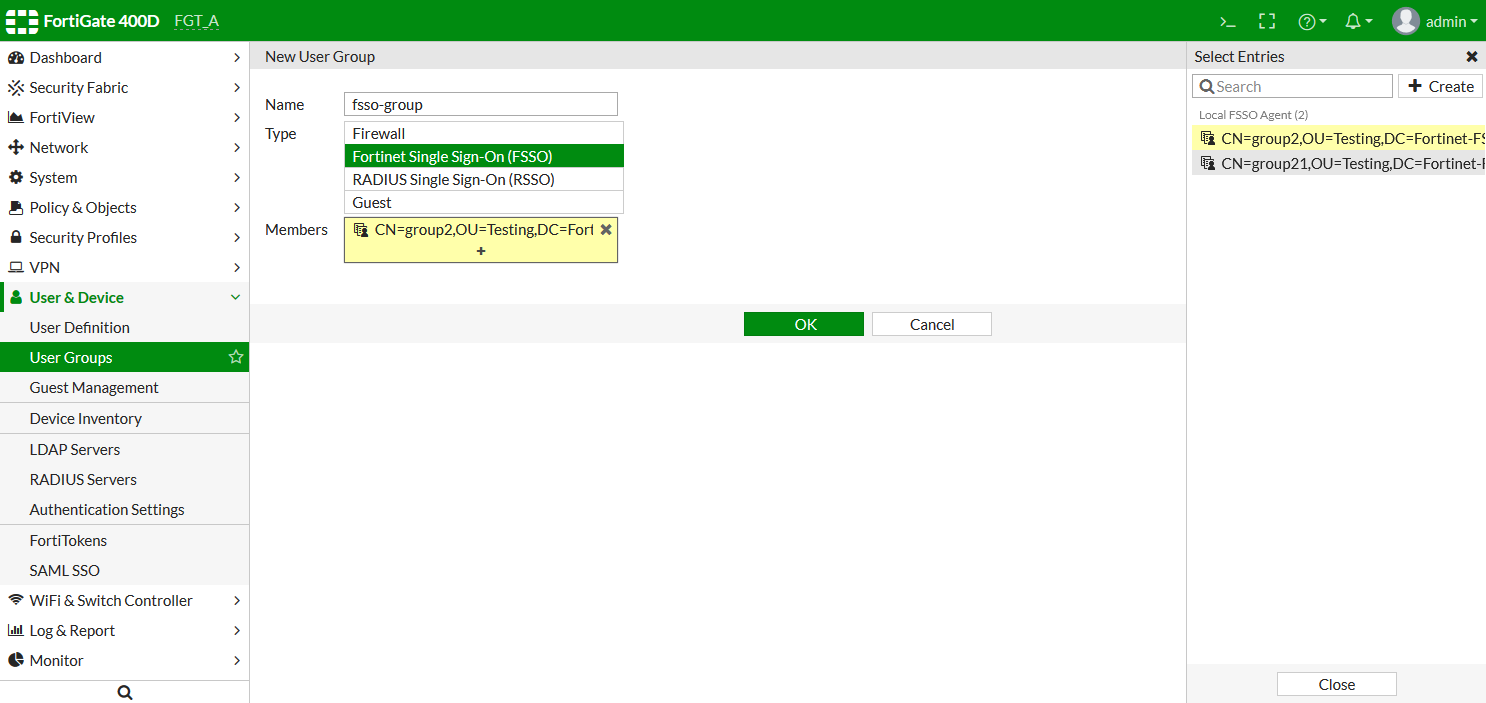Favorite User Groups with the star icon

[236, 357]
